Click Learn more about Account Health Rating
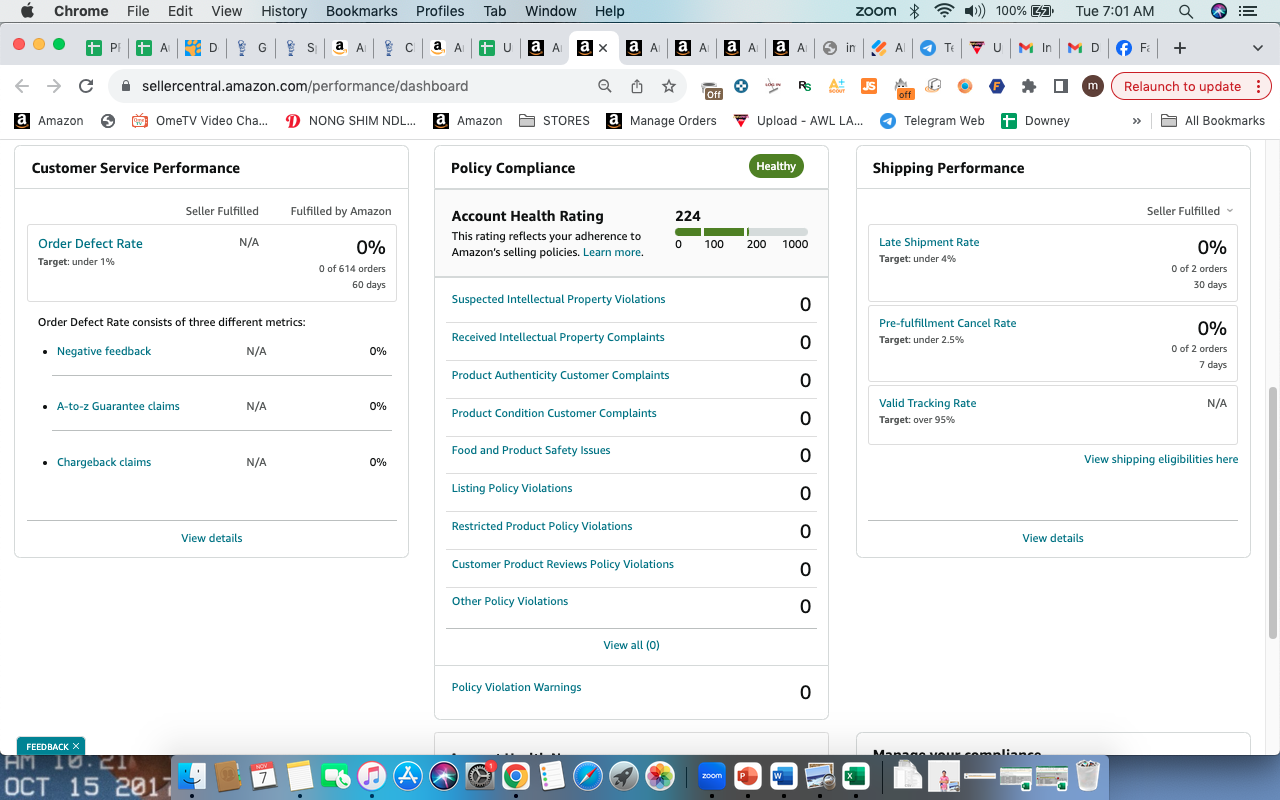This screenshot has width=1280, height=800. click(x=612, y=252)
